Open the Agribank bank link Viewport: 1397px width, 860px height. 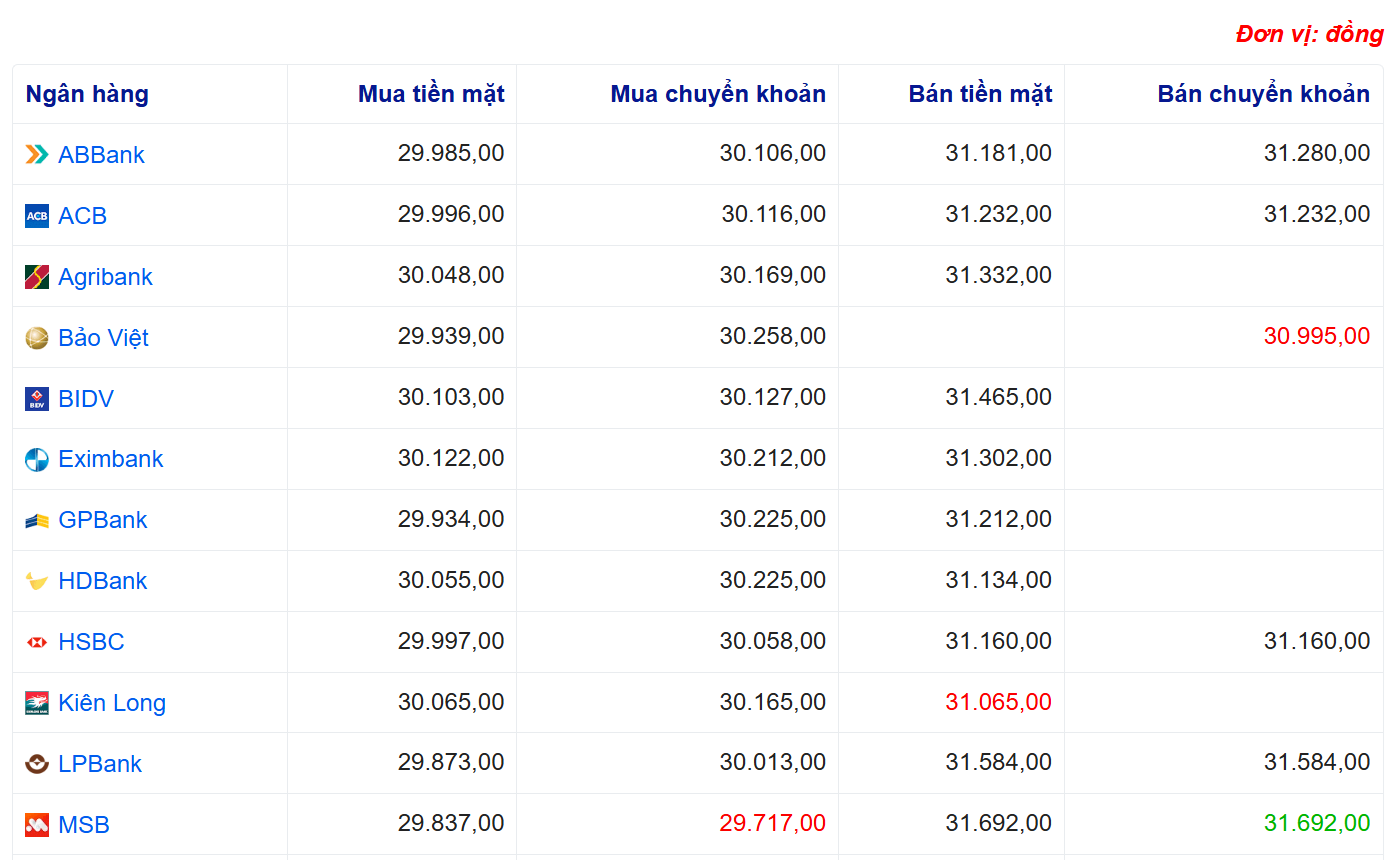pyautogui.click(x=105, y=277)
